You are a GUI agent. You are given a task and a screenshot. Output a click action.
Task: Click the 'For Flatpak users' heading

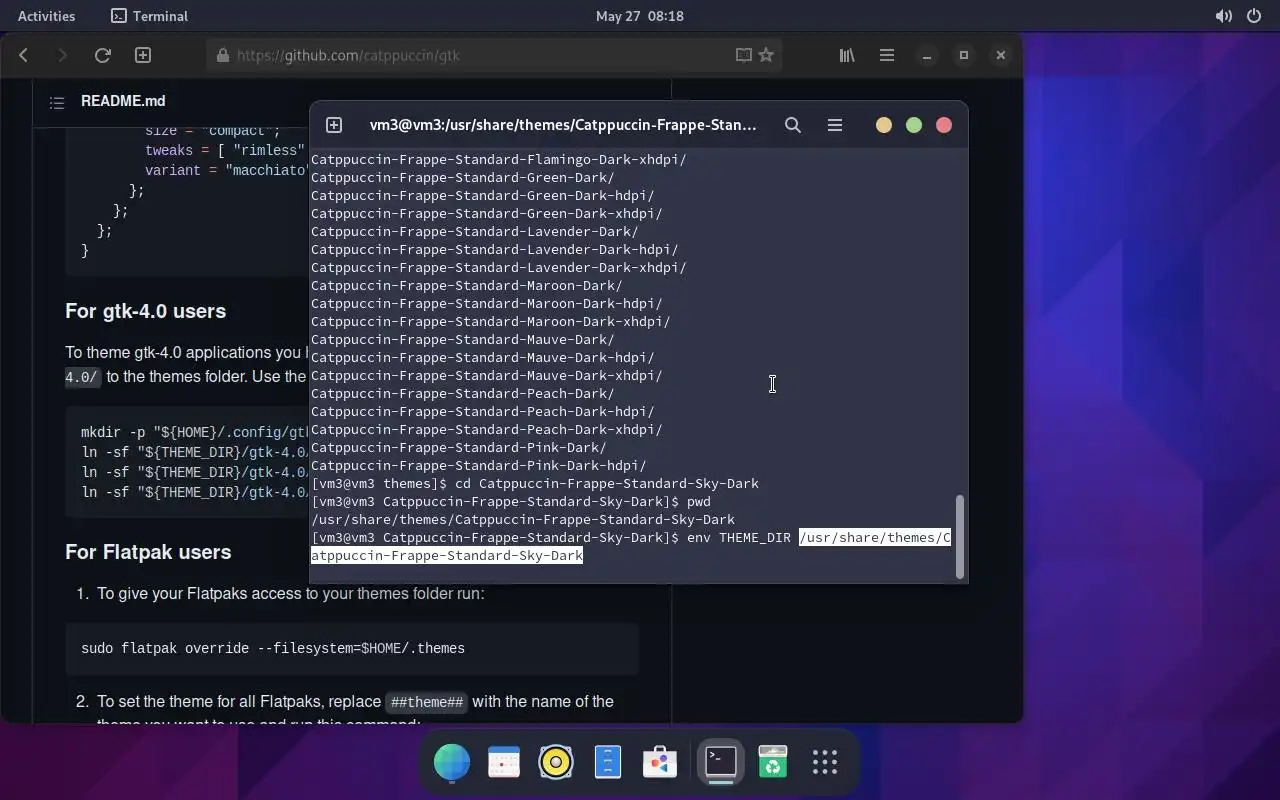tap(148, 552)
